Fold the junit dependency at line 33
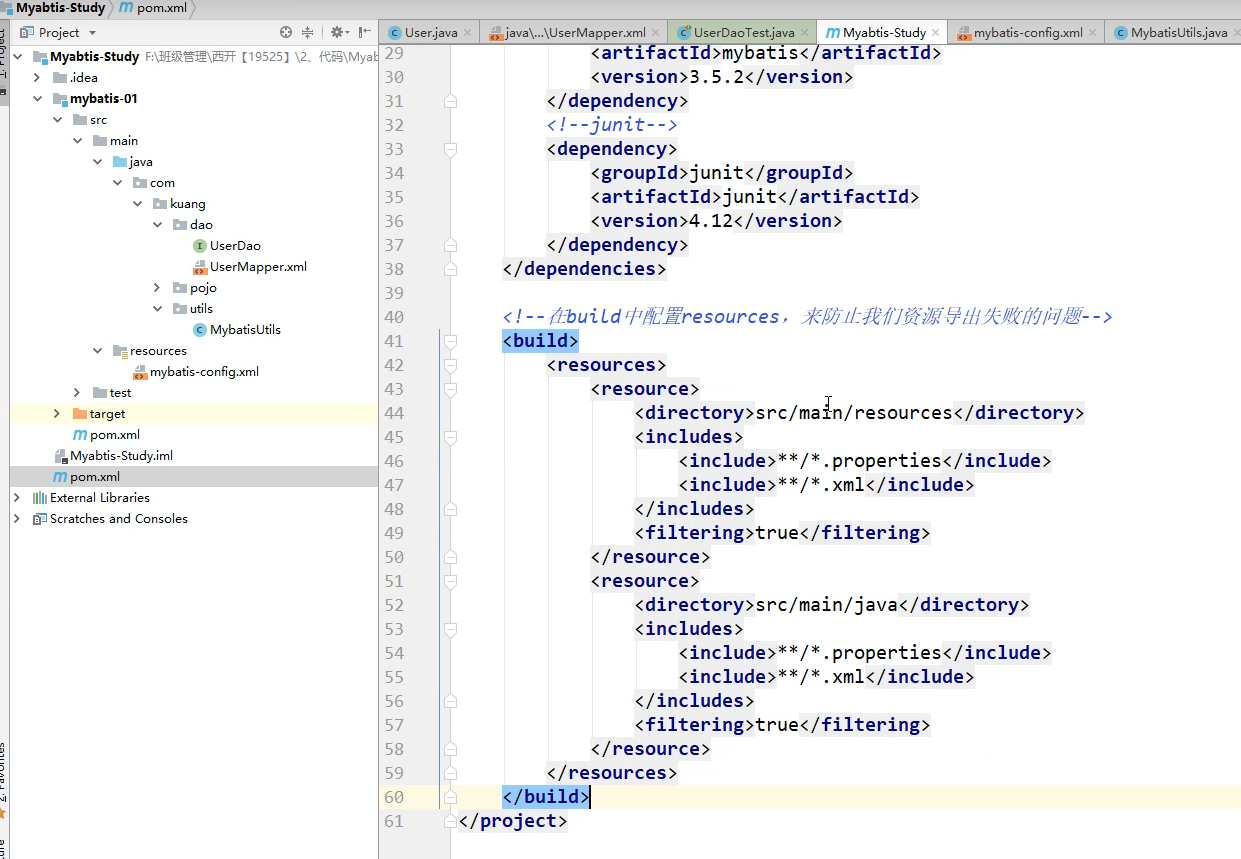 [x=450, y=149]
